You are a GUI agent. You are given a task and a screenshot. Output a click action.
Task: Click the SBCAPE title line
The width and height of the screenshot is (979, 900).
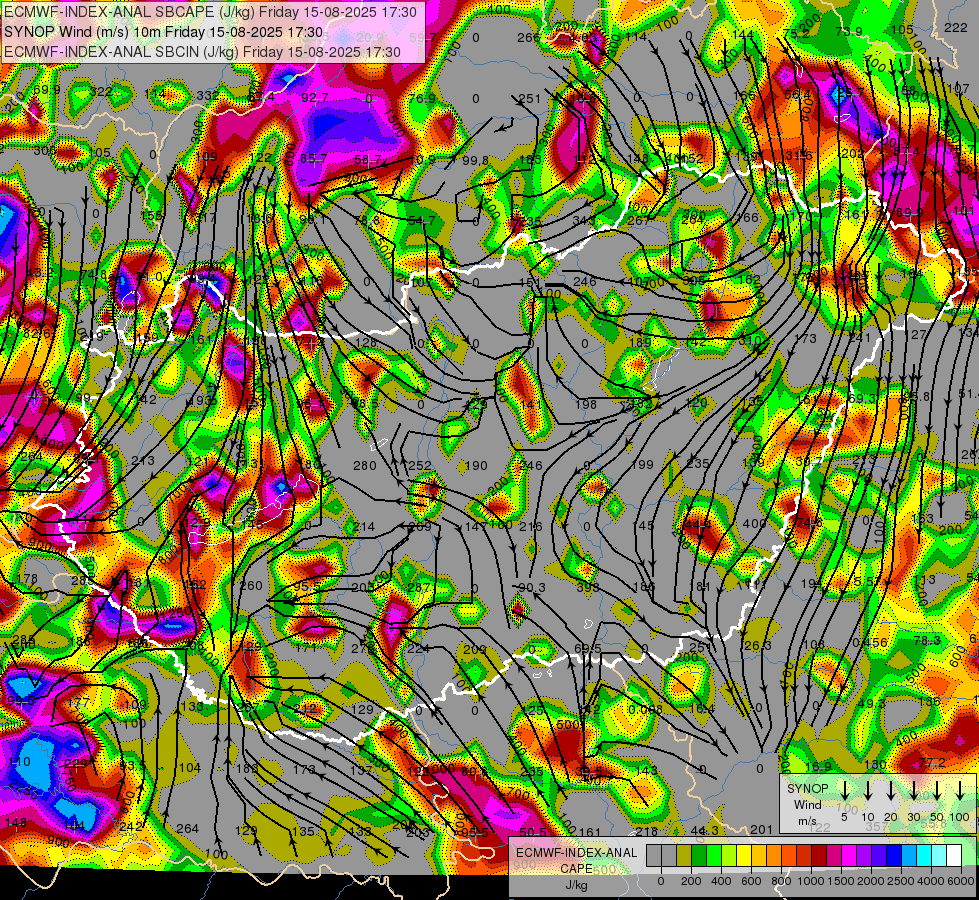click(210, 12)
